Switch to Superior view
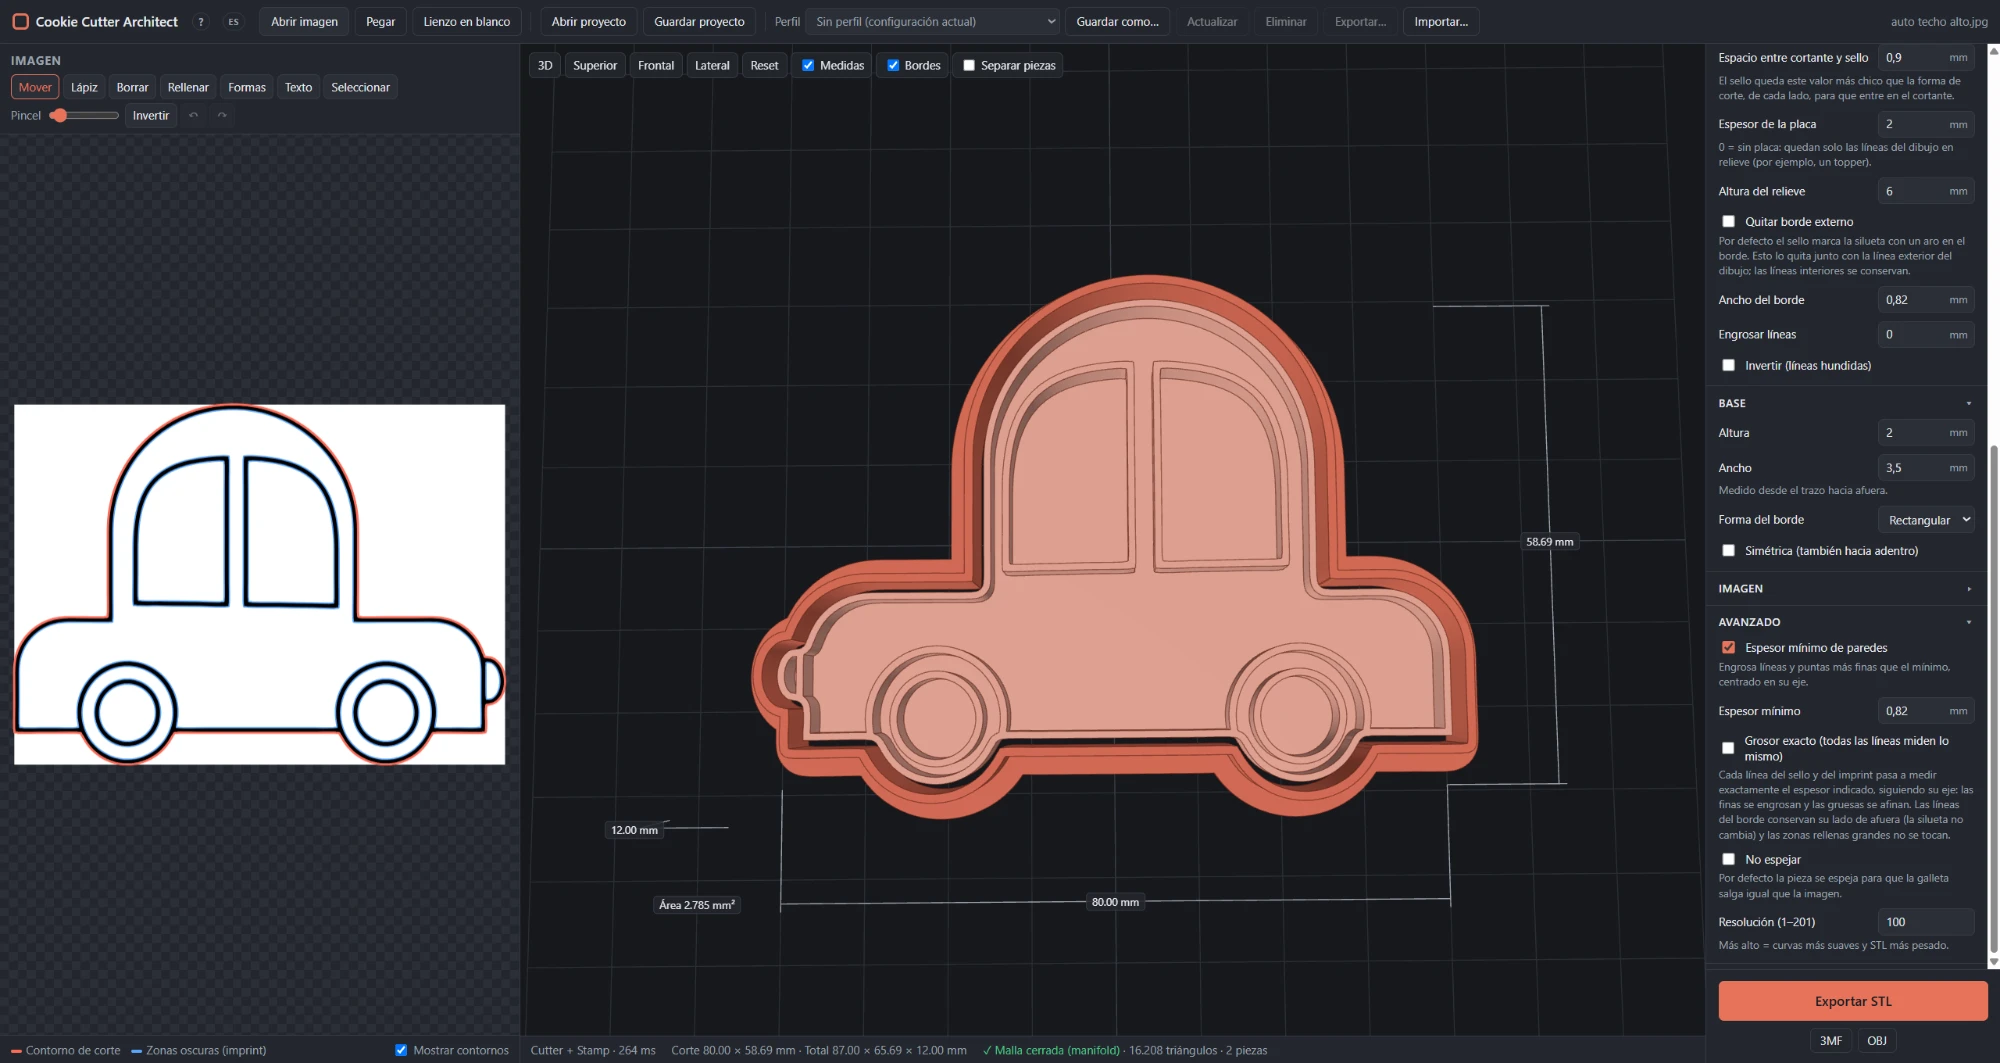The height and width of the screenshot is (1063, 2000). coord(595,66)
